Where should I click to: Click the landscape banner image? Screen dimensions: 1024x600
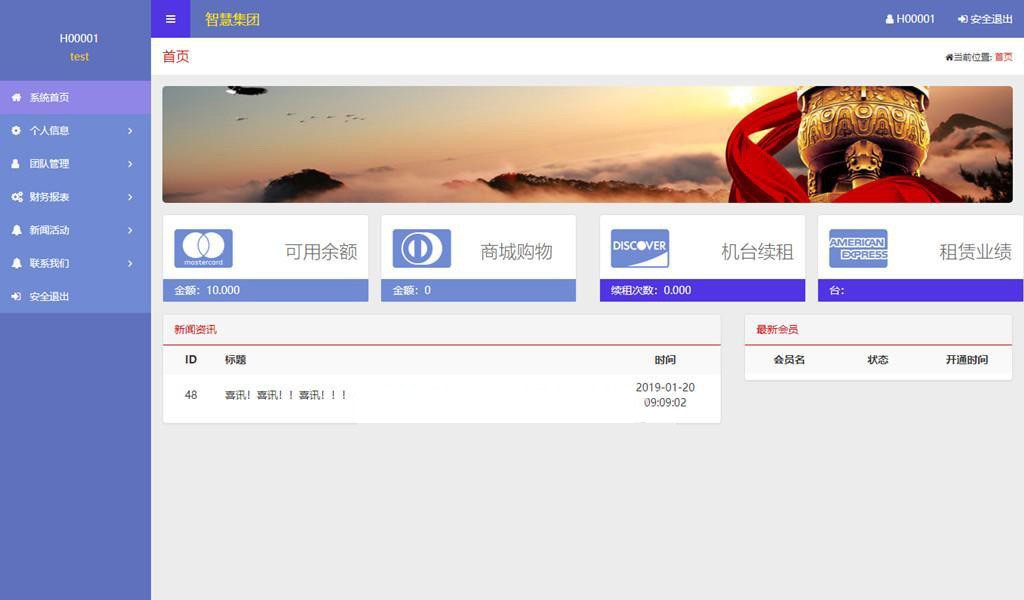(x=587, y=144)
